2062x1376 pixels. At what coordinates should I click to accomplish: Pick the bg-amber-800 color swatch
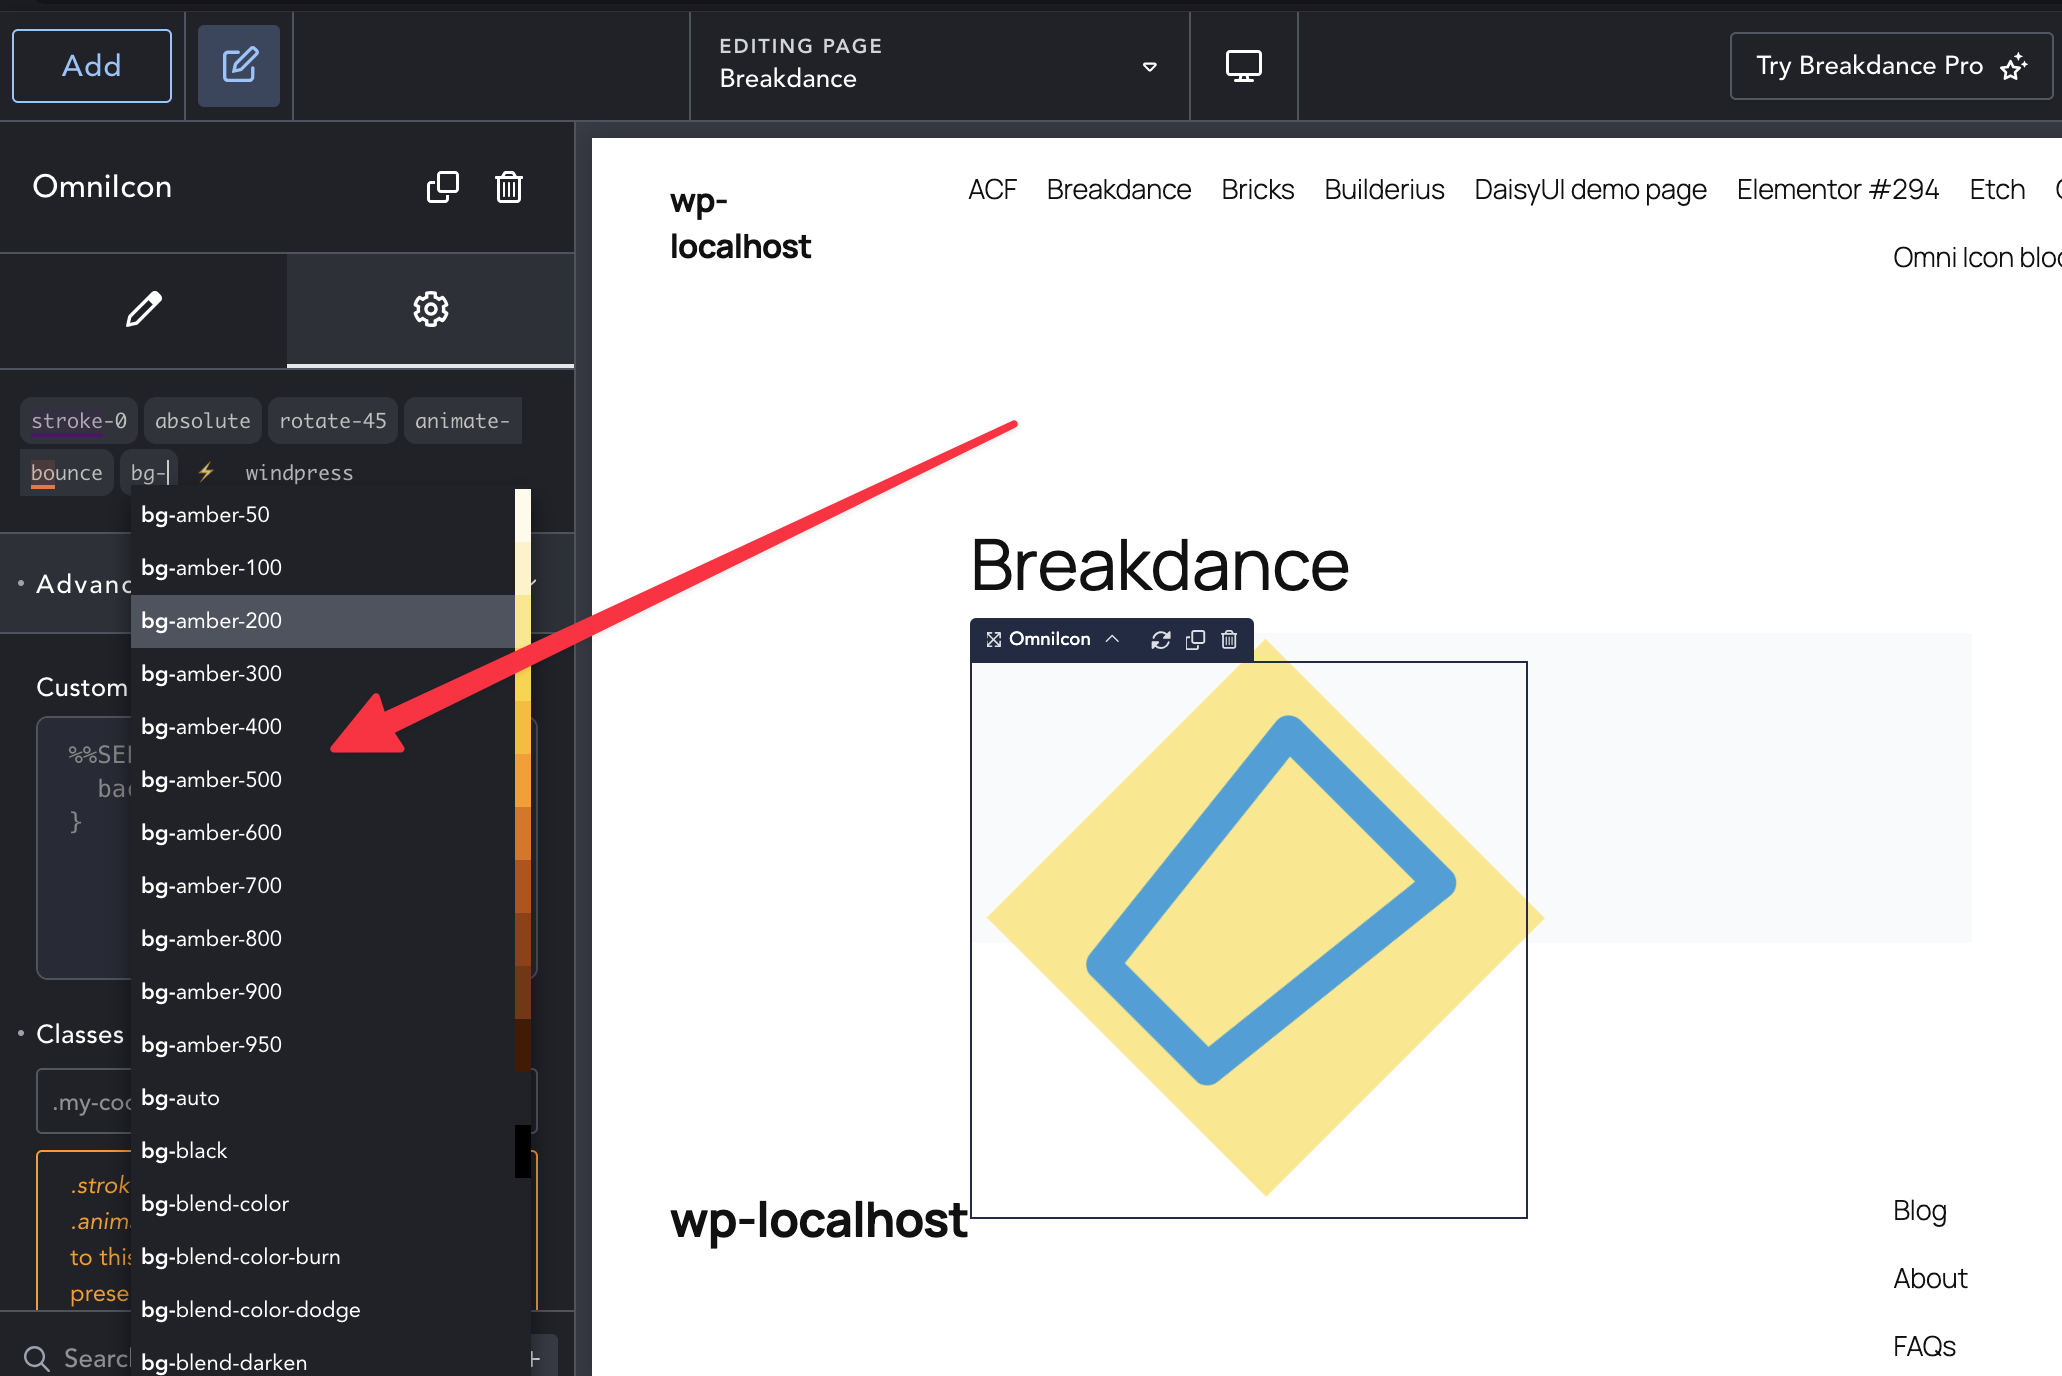[523, 939]
